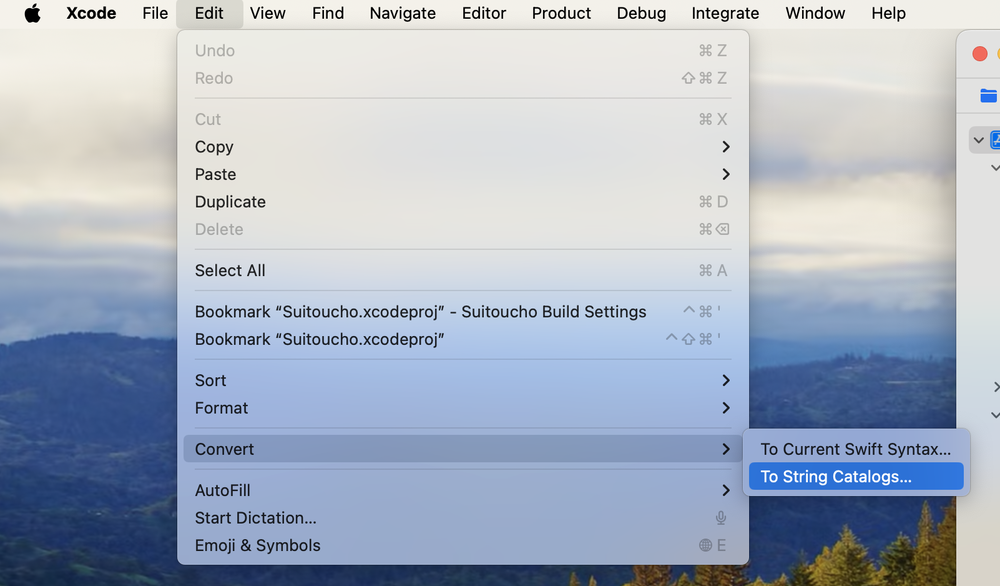The image size is (1000, 586).
Task: Choose Duplicate from the Edit menu
Action: coord(230,202)
